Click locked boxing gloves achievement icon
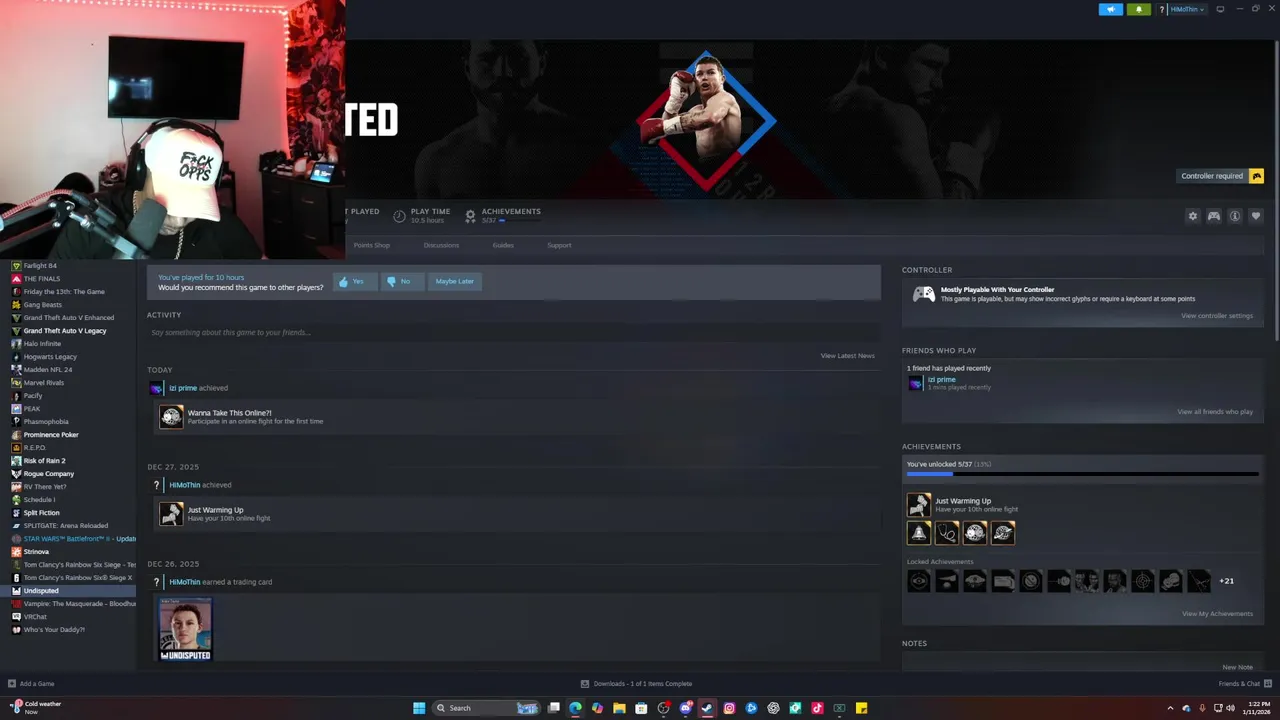Screen dimensions: 1280x720 point(1171,581)
